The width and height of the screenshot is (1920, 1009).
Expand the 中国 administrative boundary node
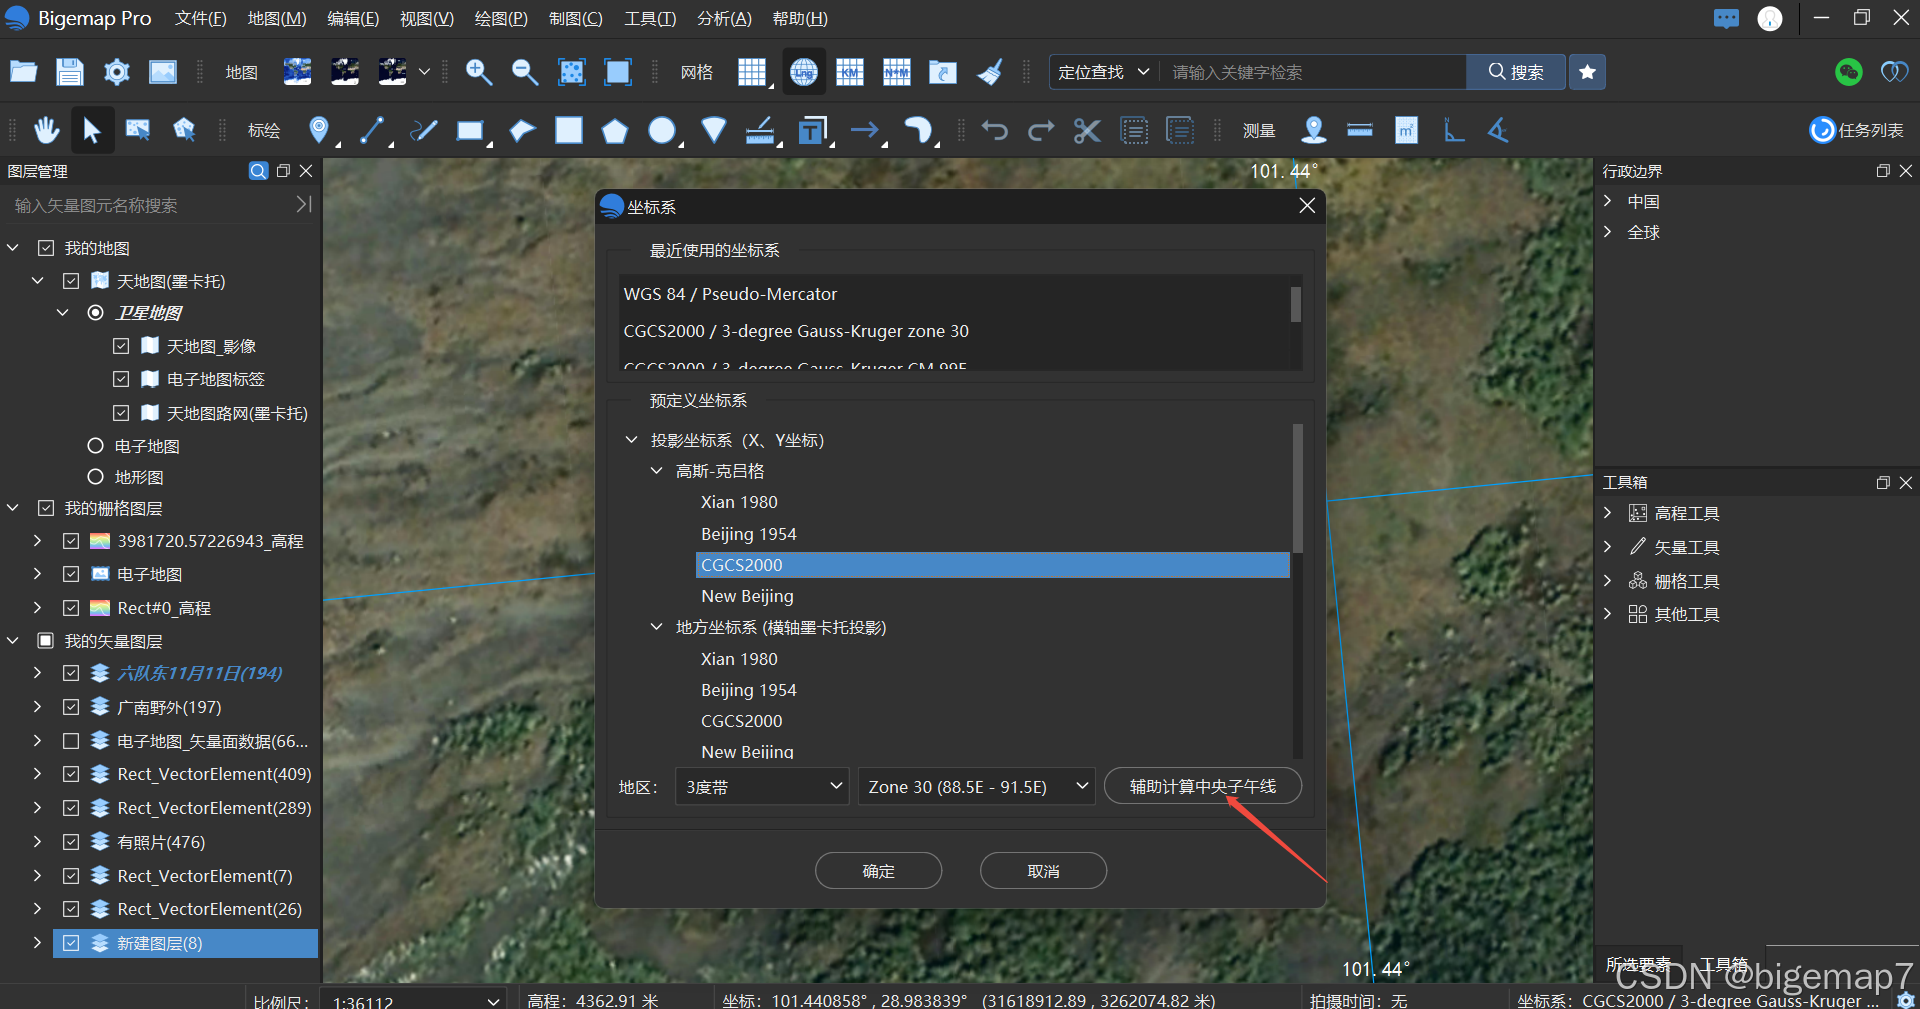[1608, 201]
